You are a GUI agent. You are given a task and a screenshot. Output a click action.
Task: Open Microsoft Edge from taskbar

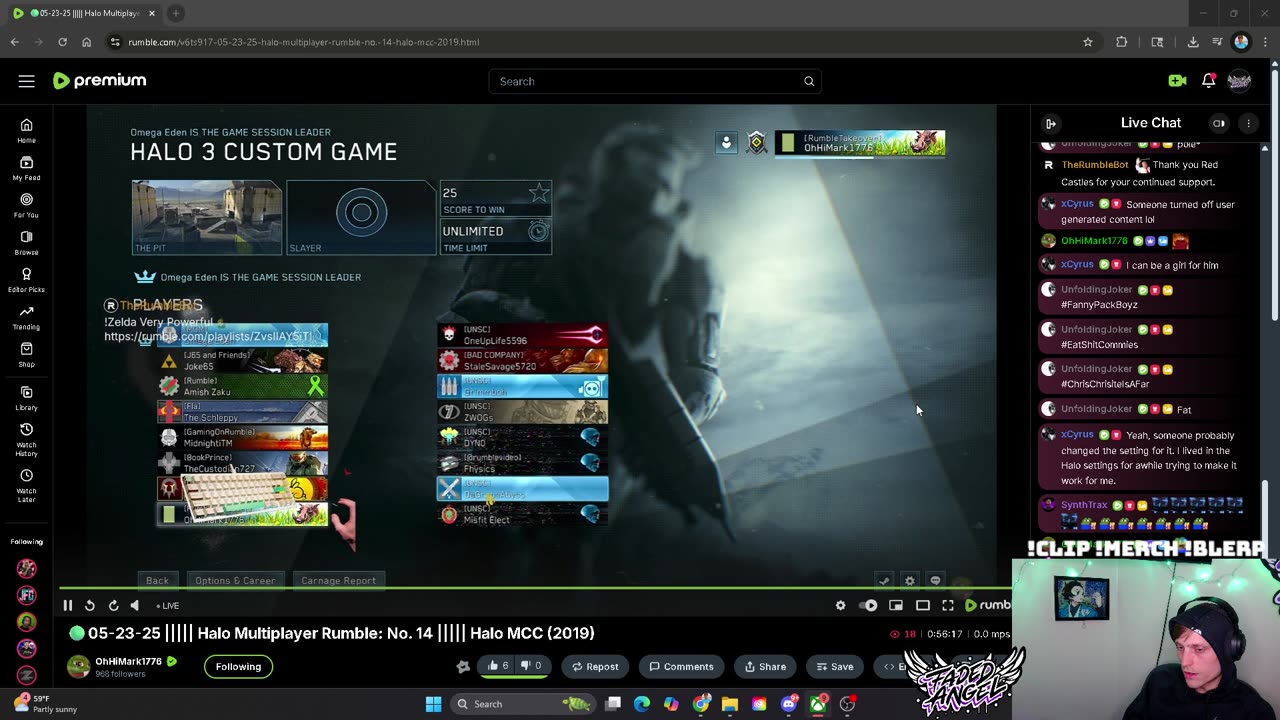[642, 704]
